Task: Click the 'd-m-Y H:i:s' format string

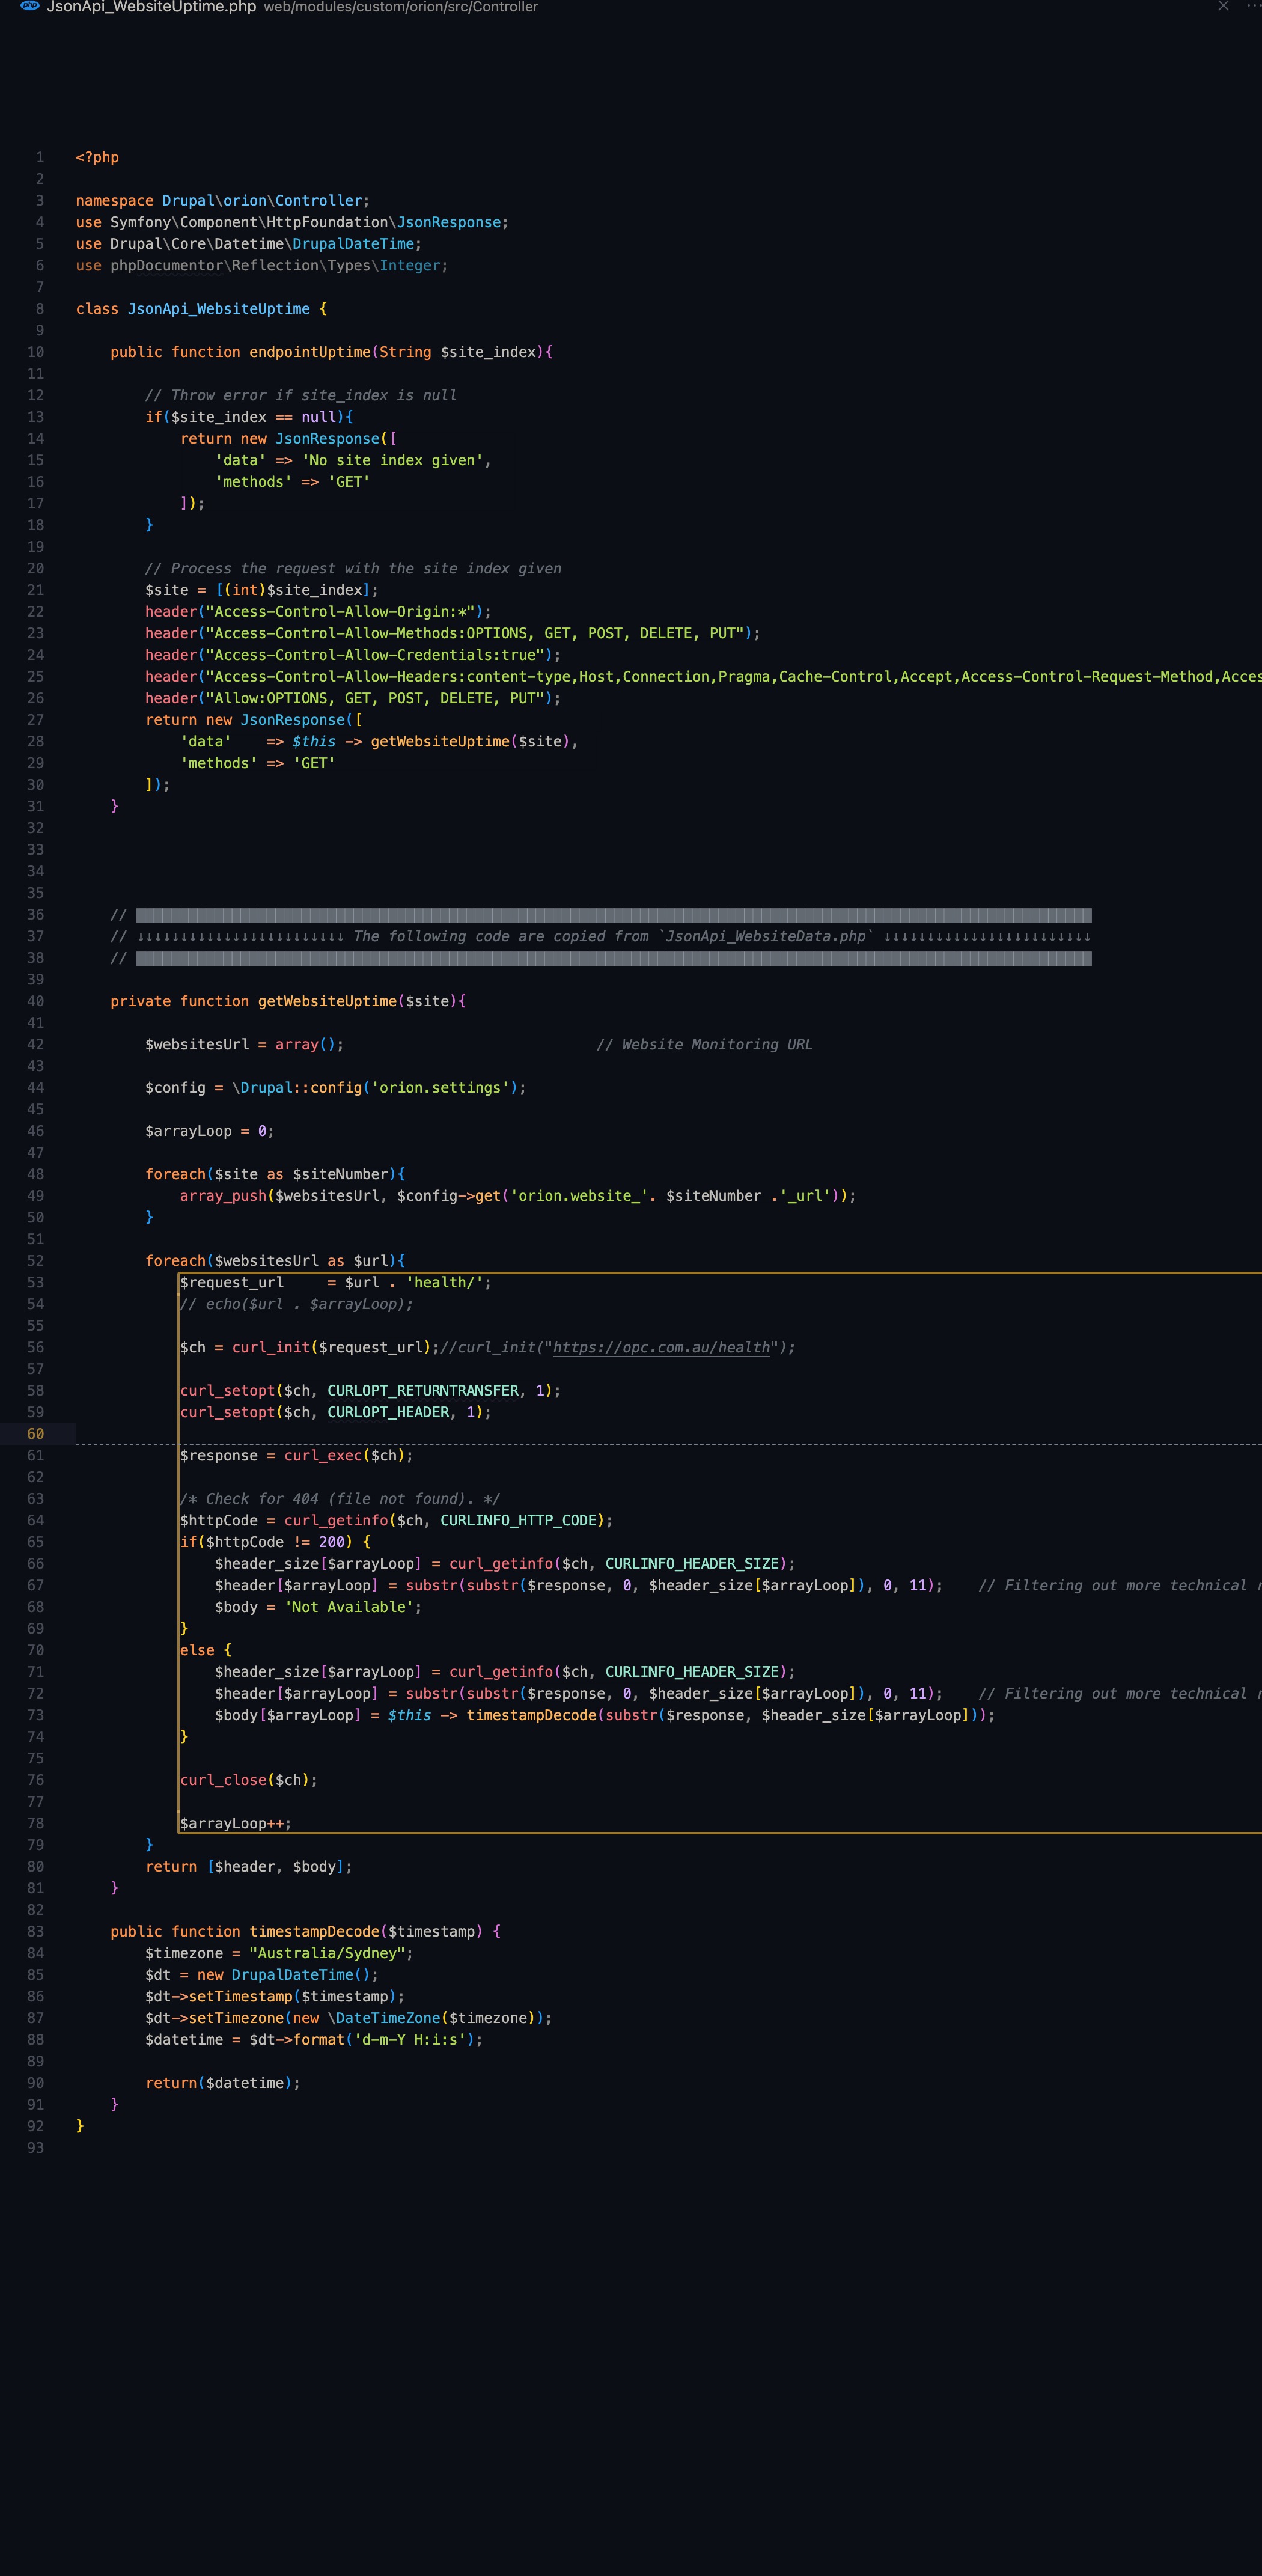Action: coord(410,2040)
